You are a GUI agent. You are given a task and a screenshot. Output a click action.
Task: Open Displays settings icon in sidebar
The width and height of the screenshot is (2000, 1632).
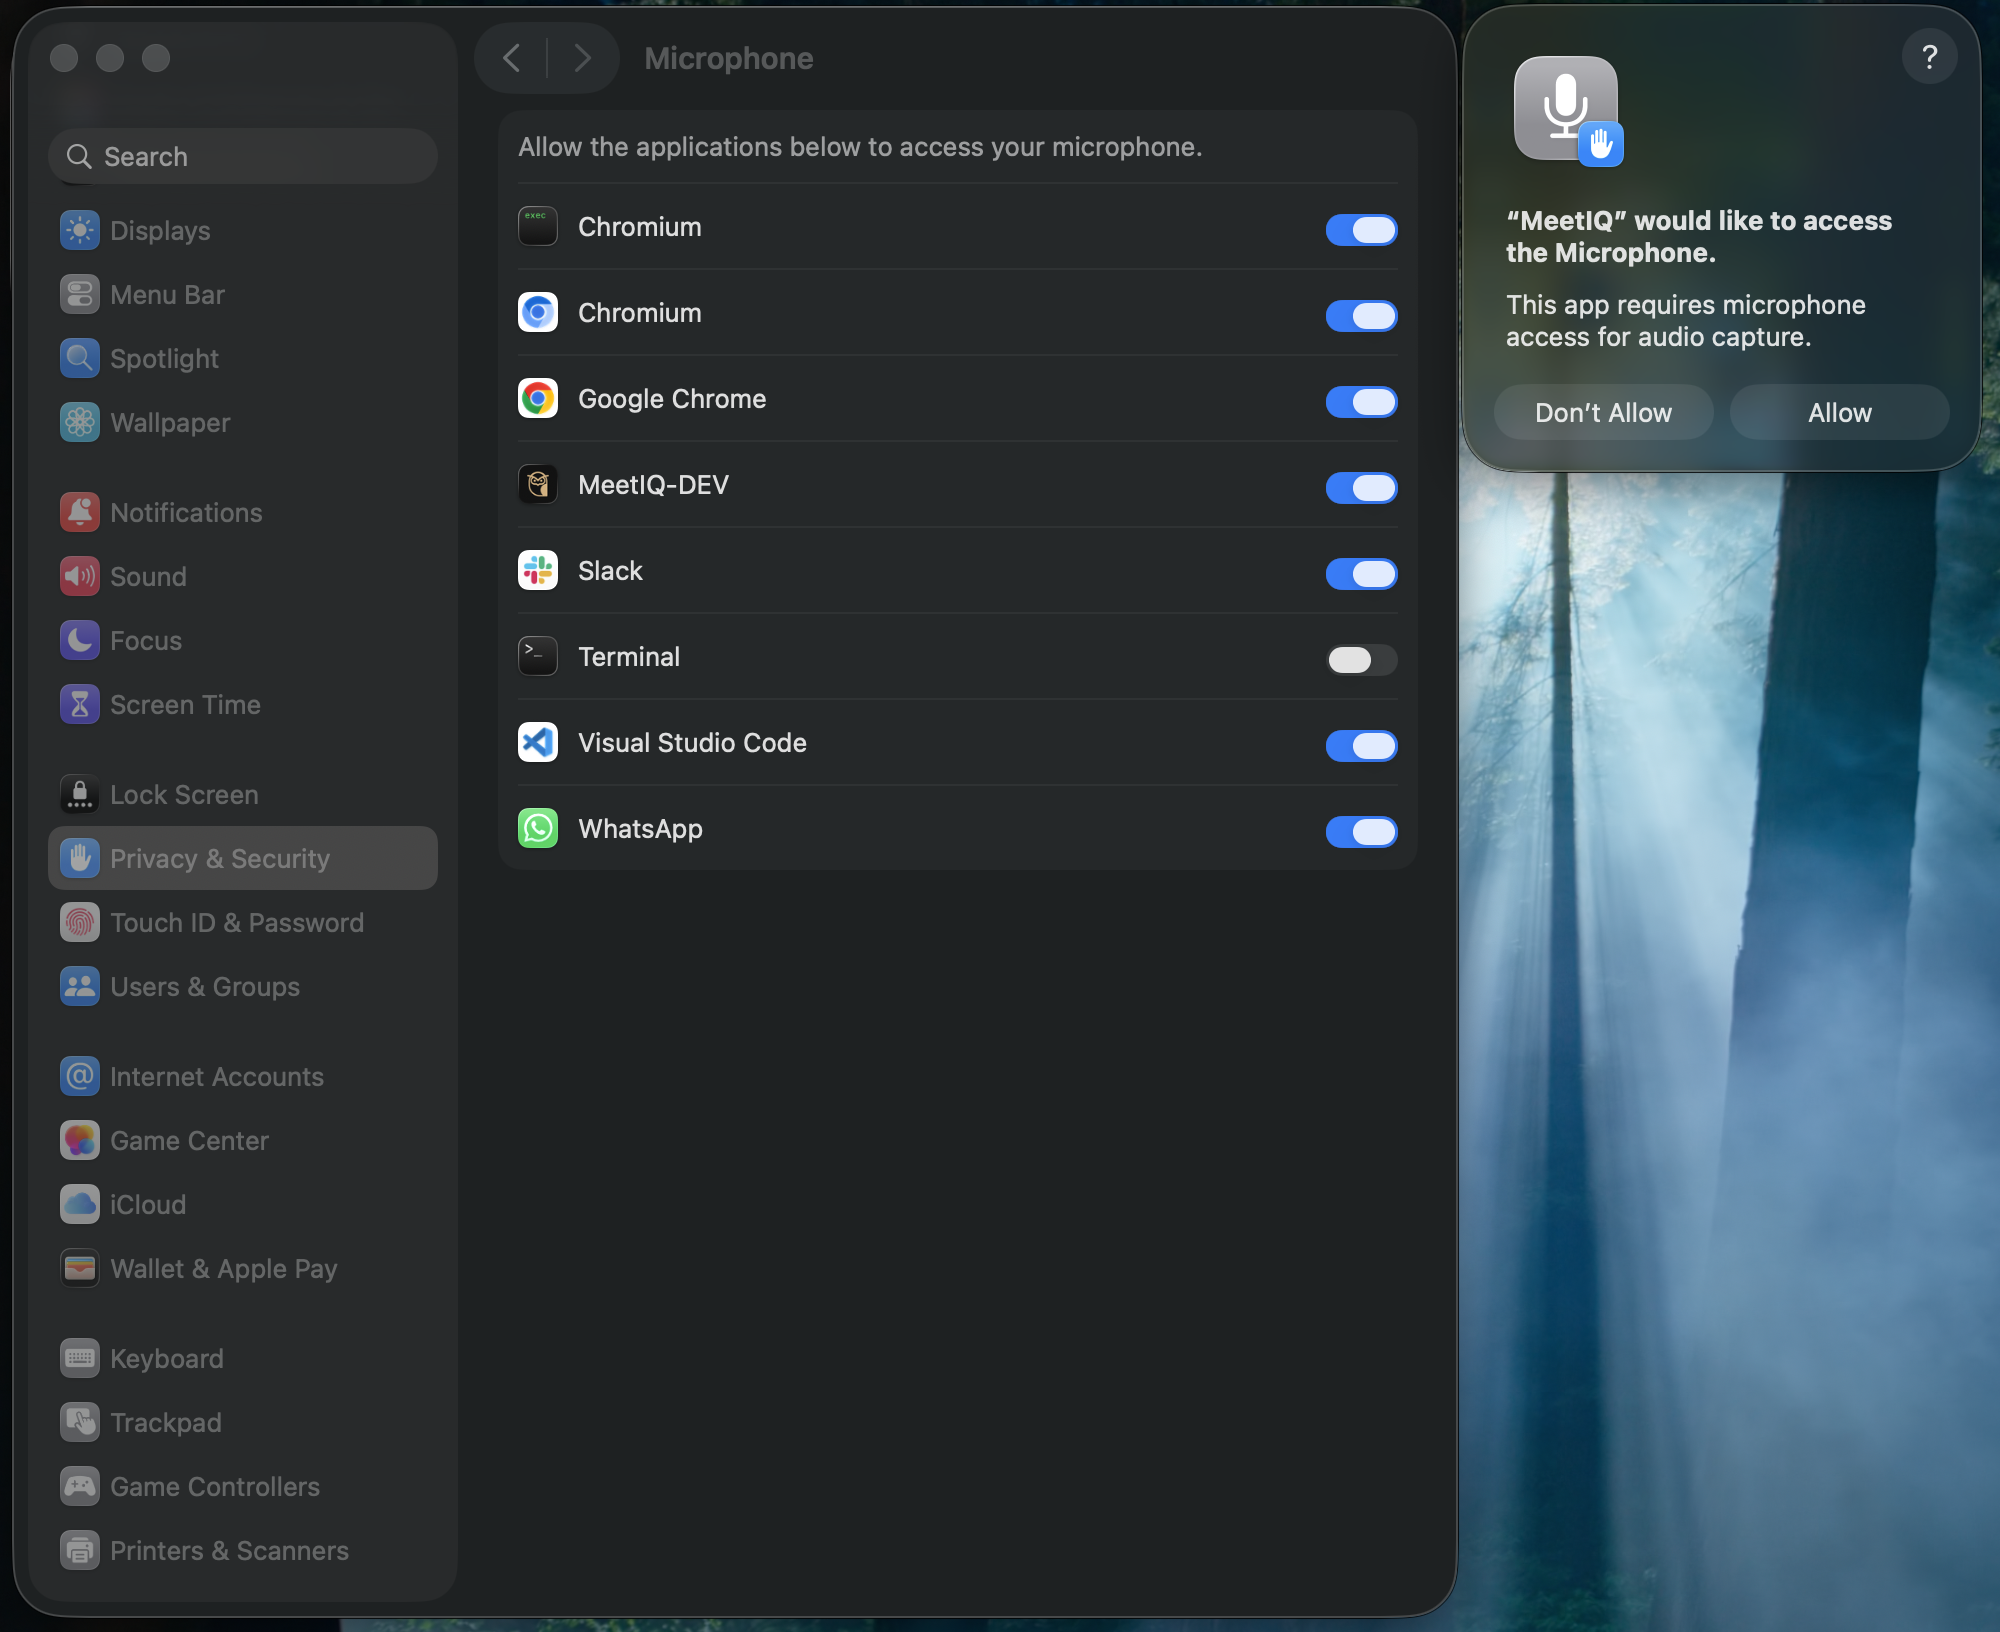pos(80,230)
